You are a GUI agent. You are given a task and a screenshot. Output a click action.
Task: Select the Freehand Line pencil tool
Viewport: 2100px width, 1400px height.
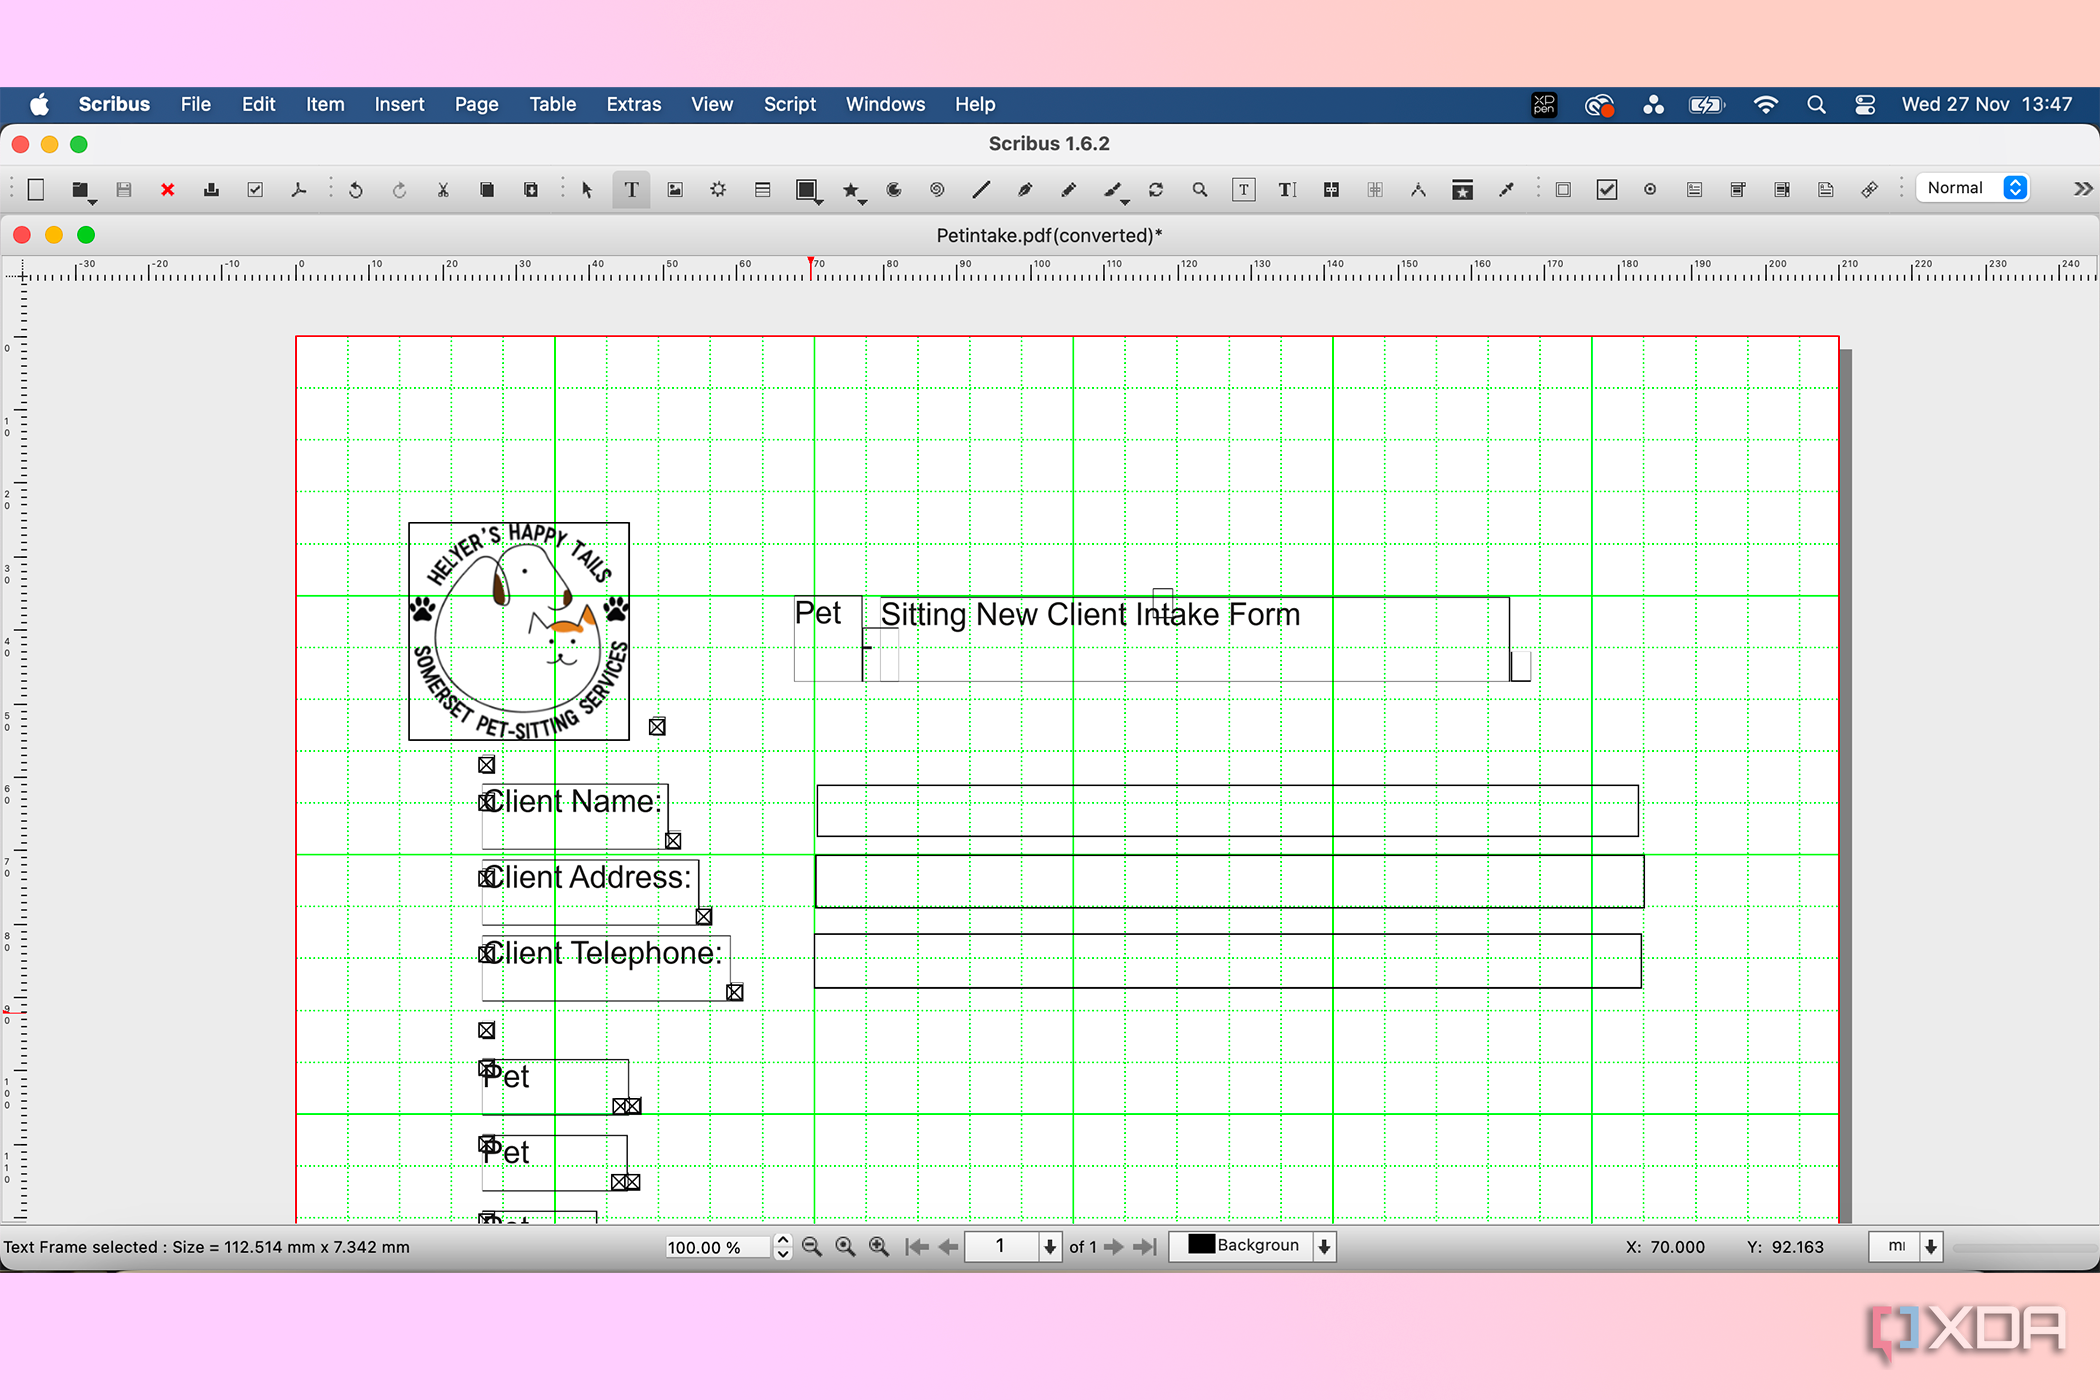pos(1068,190)
